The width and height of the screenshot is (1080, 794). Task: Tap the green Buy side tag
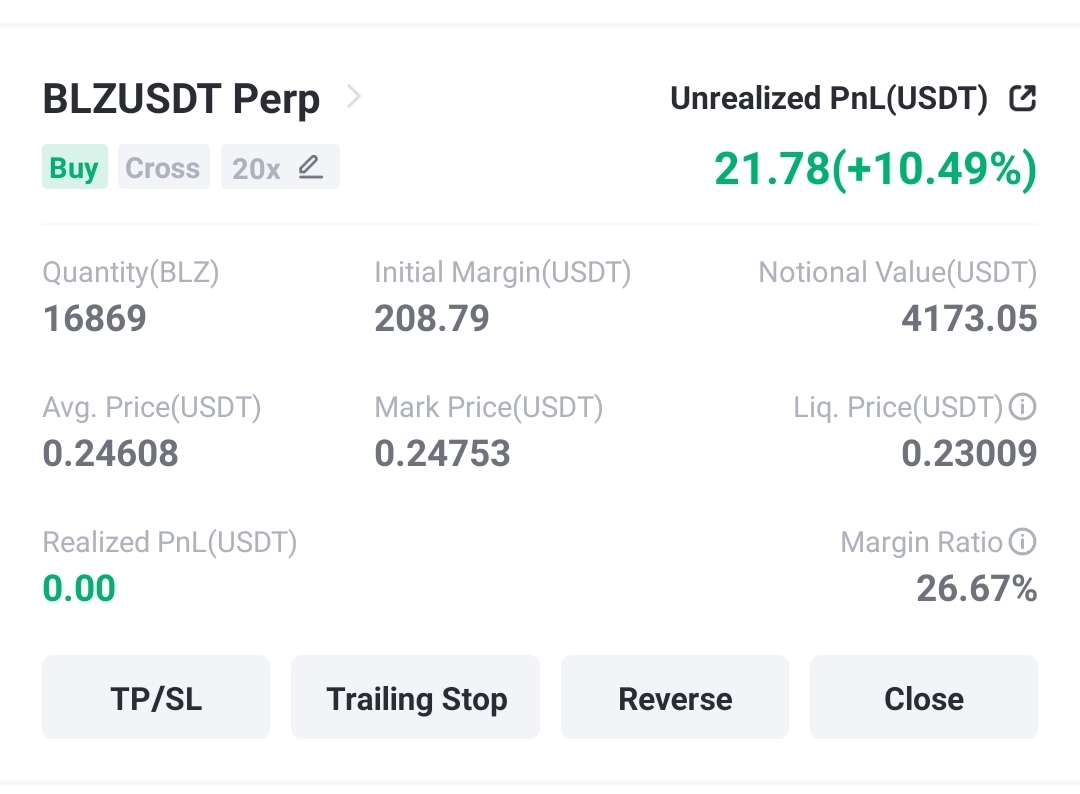click(74, 167)
